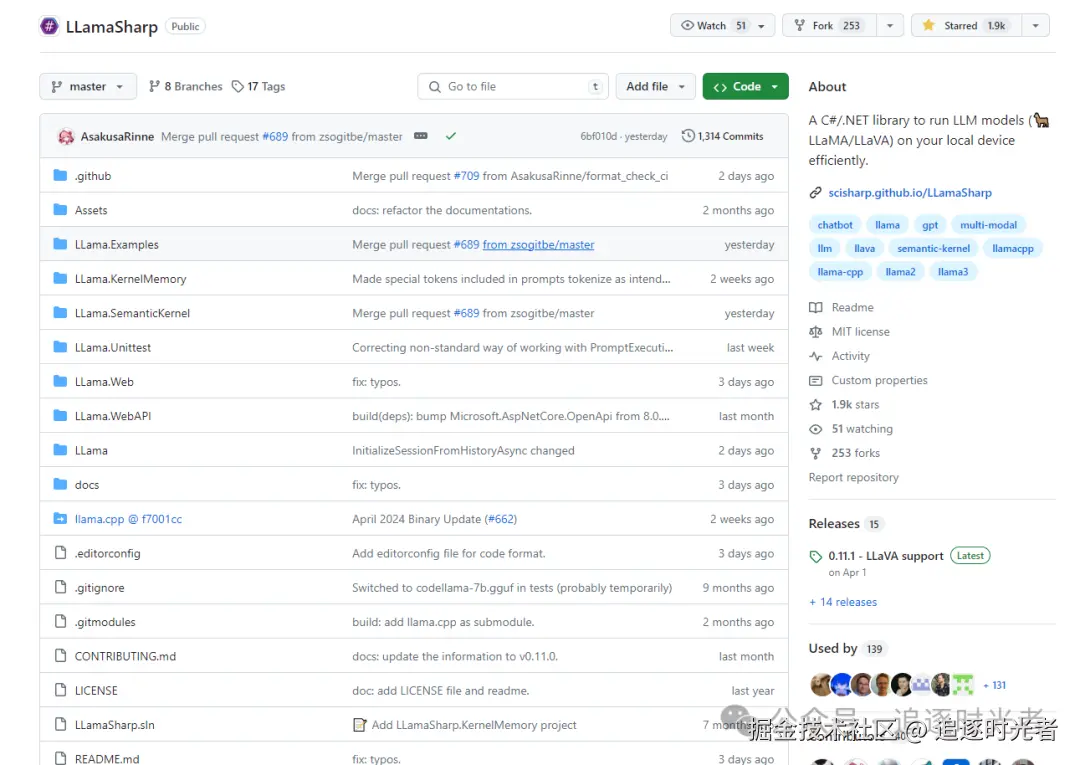Viewport: 1080px width, 765px height.
Task: View the 17 Tags link
Action: [x=258, y=87]
